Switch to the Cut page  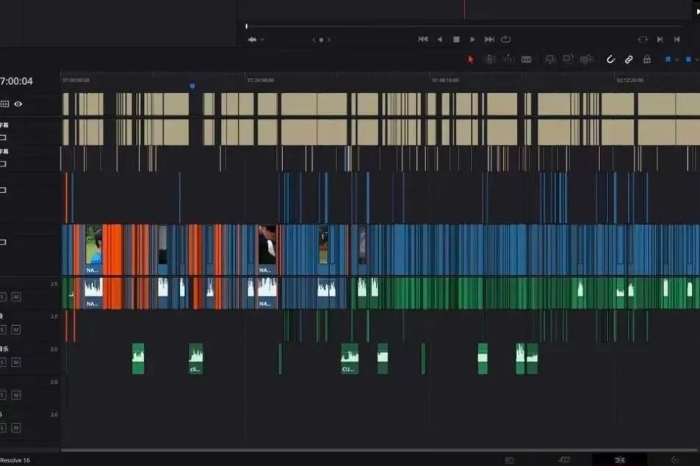pos(564,460)
